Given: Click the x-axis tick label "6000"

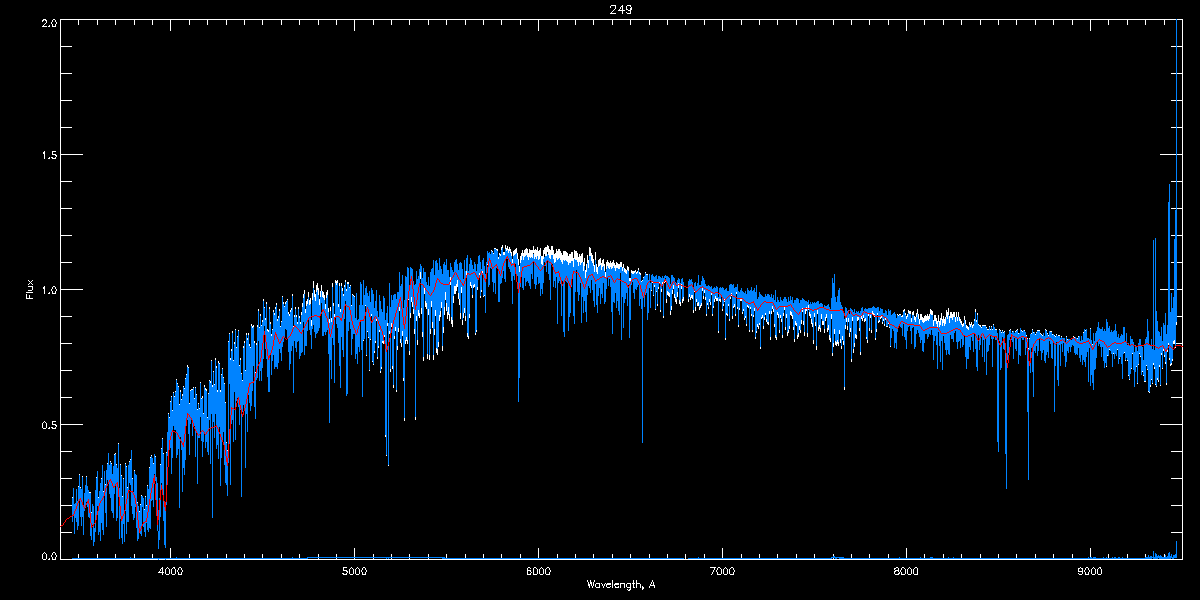Looking at the screenshot, I should click(x=538, y=572).
